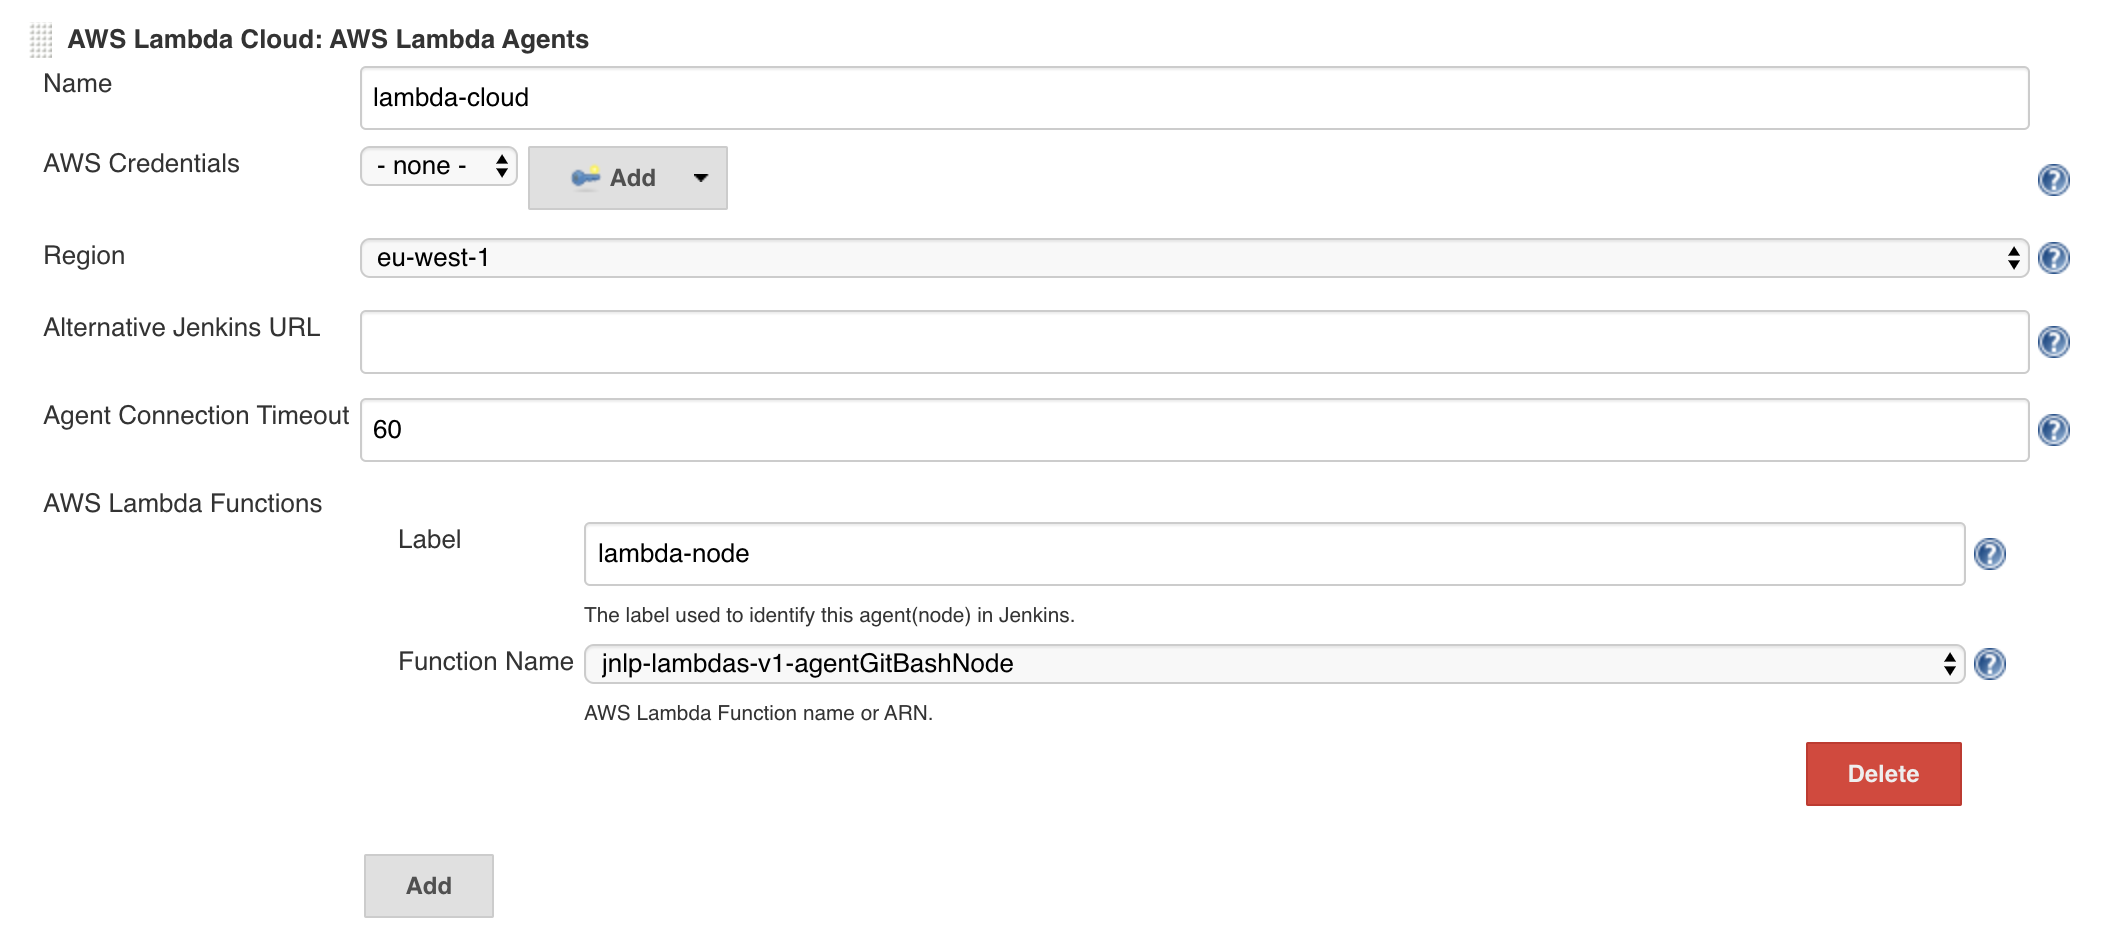Click the key icon on credentials Add button

click(585, 177)
